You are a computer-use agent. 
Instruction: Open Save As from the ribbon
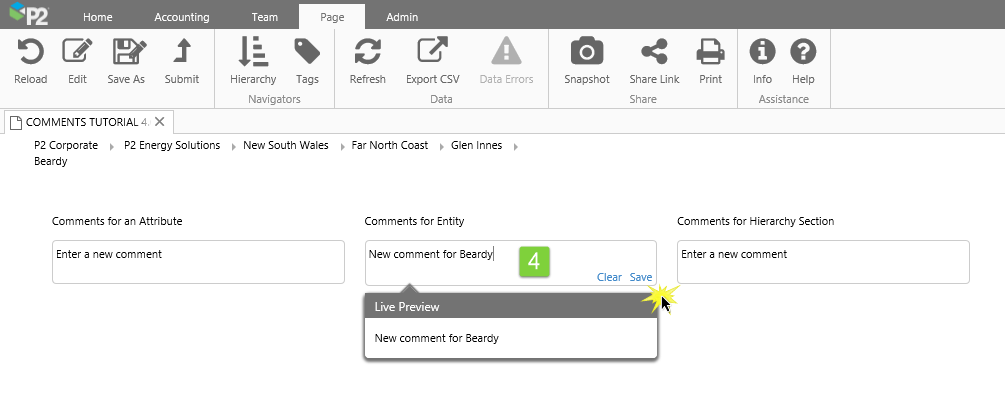click(127, 52)
